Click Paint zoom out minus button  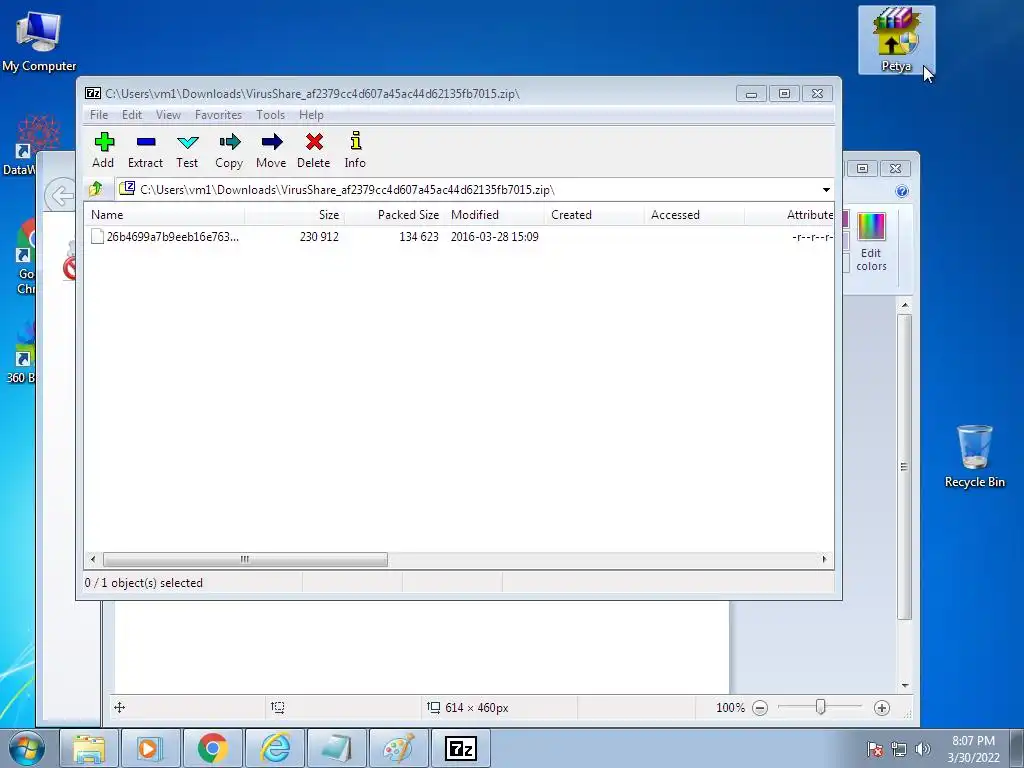(x=760, y=708)
